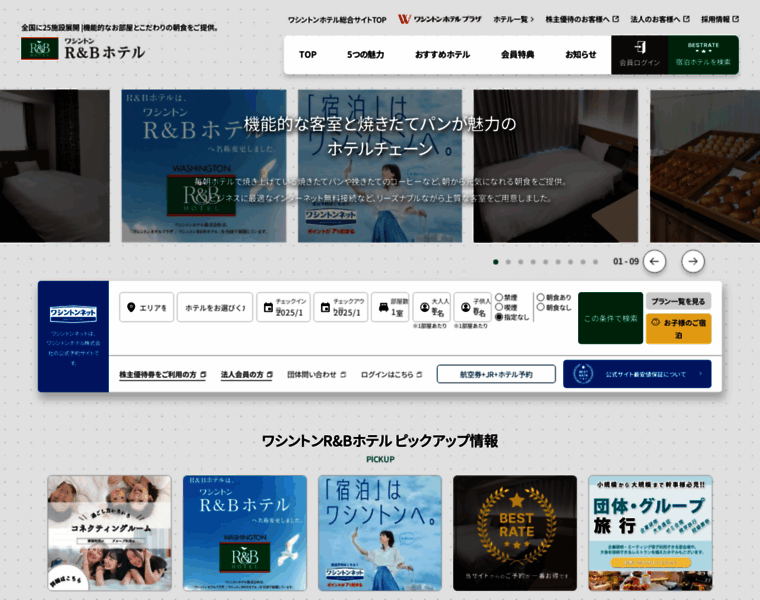The height and width of the screenshot is (600, 760).
Task: Click the bed icon for room count
Action: coord(383,307)
